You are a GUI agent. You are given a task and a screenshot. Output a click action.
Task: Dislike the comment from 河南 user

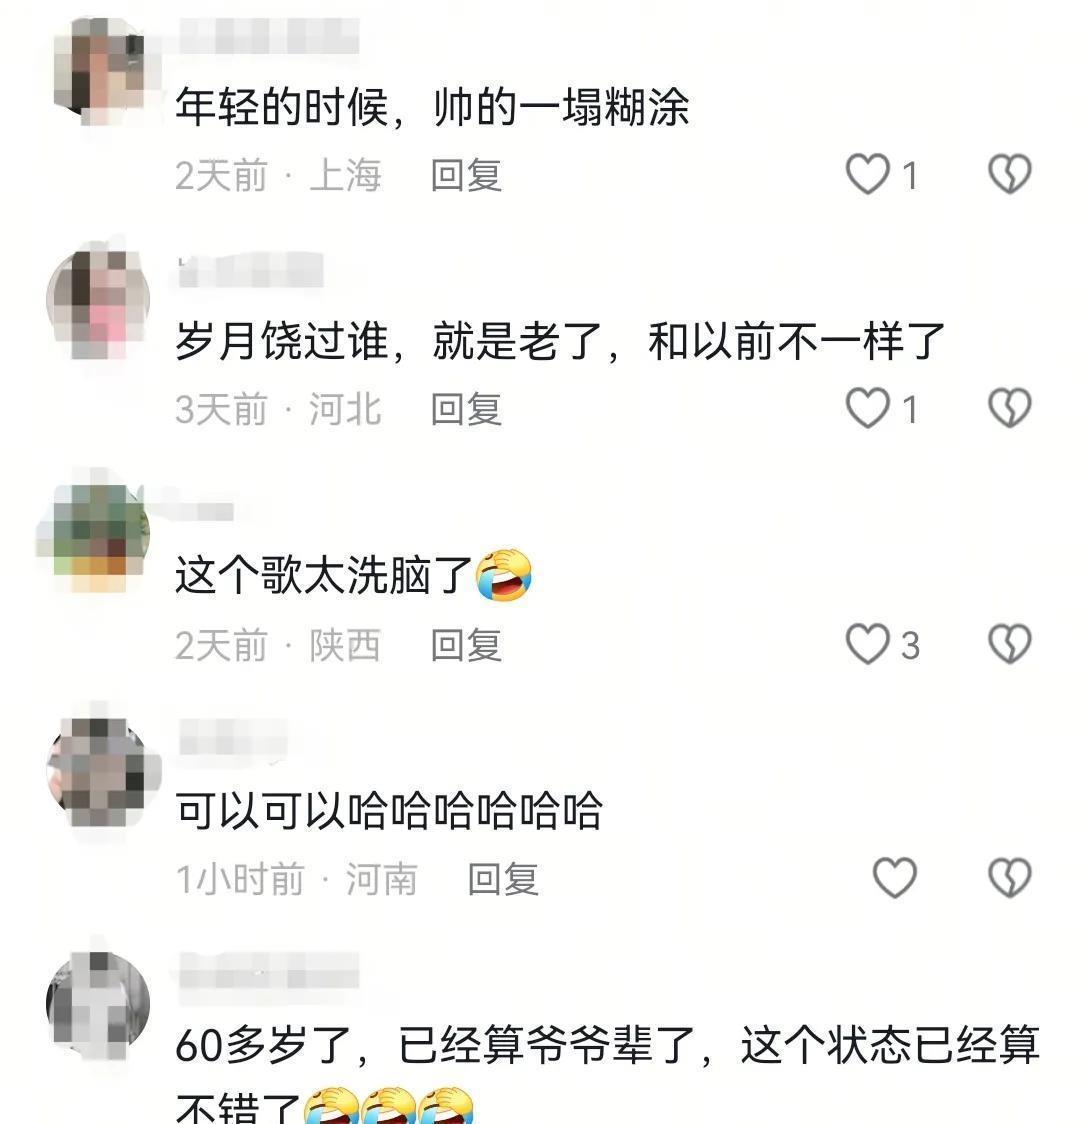(1009, 878)
